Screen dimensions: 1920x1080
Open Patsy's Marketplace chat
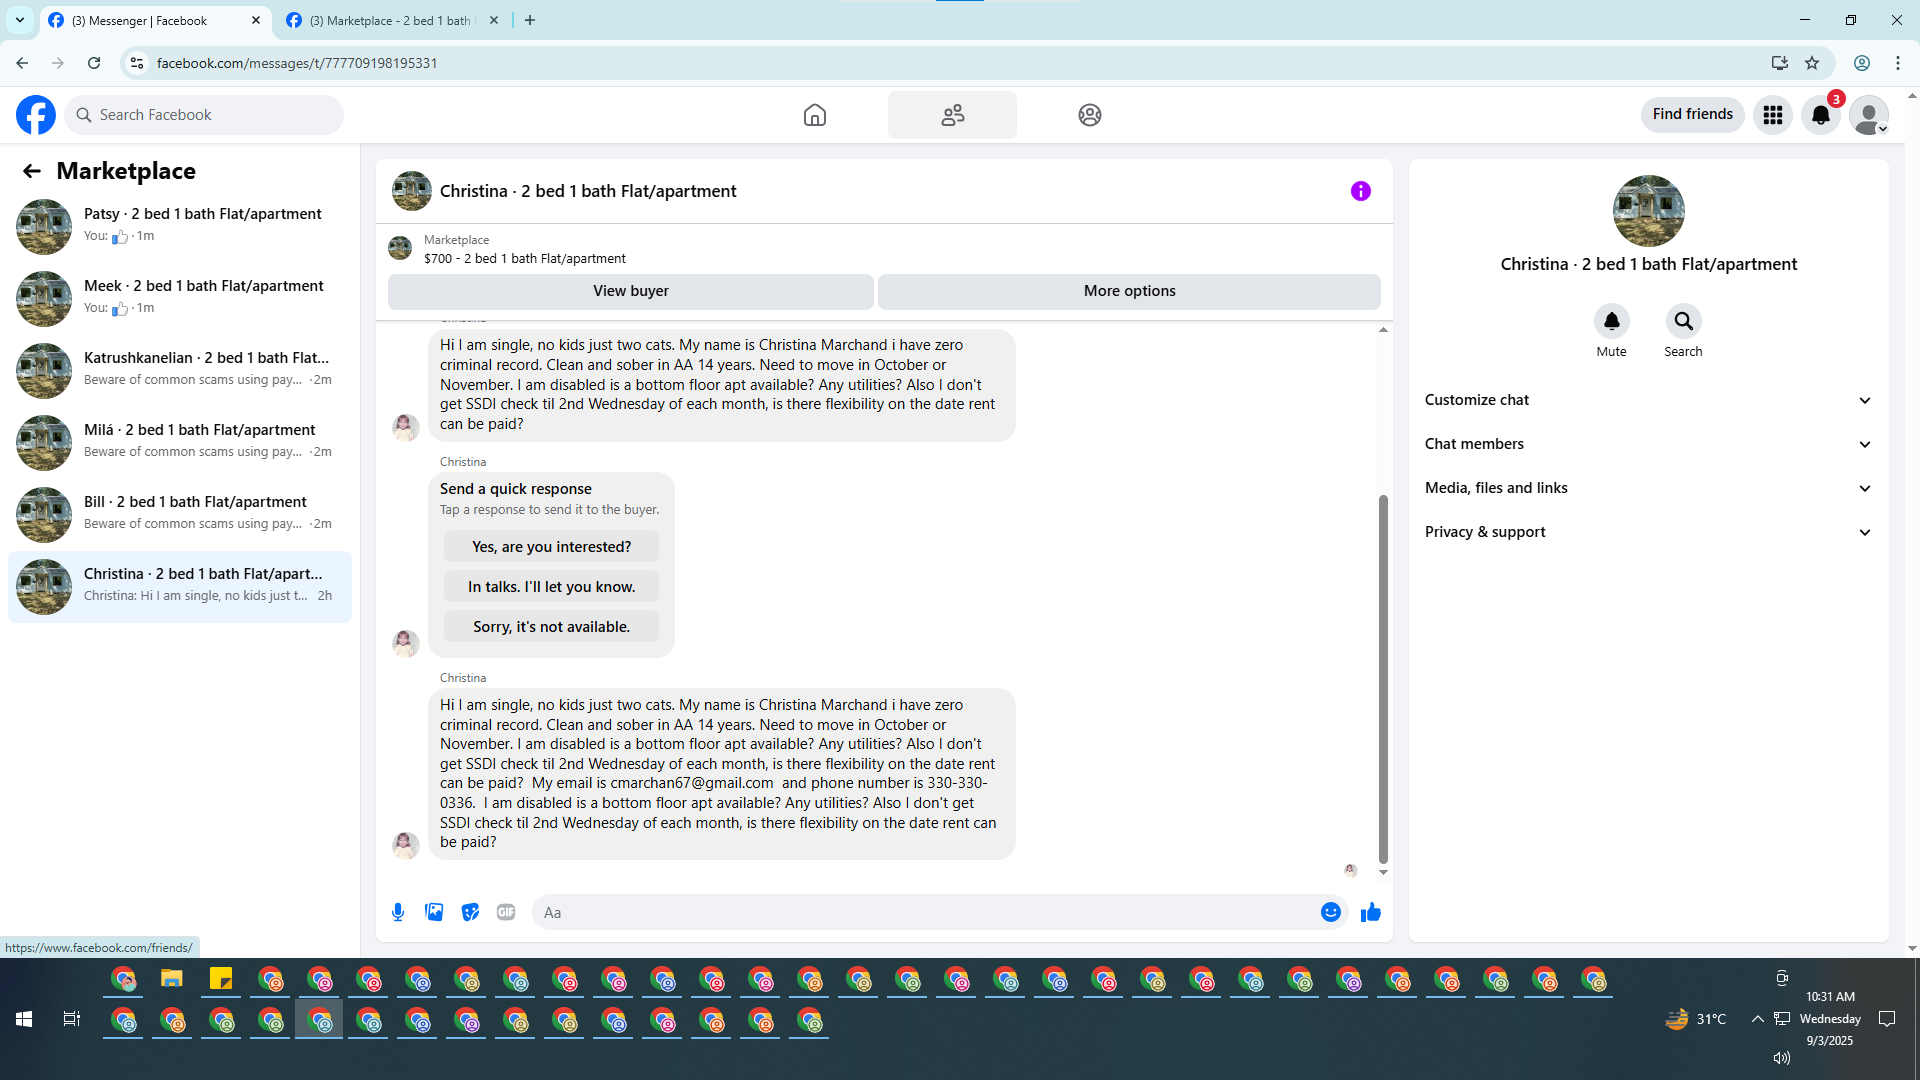(x=180, y=225)
